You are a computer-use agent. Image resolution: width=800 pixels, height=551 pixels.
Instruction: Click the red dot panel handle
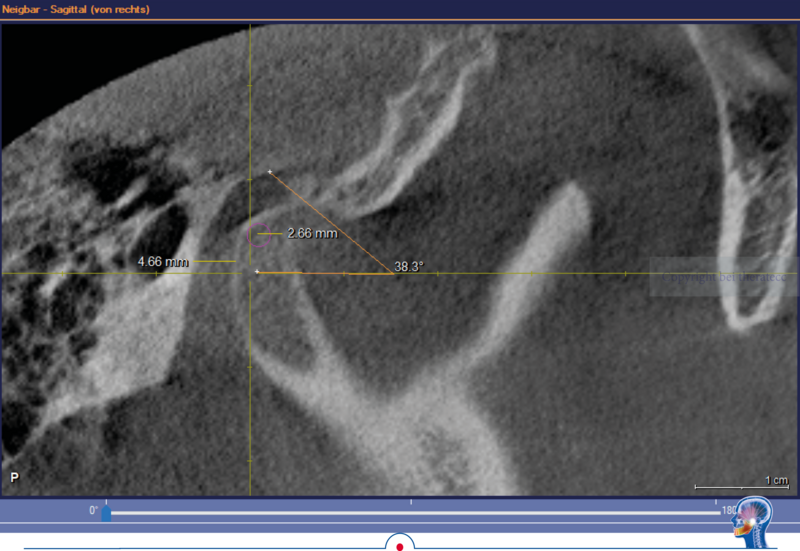point(399,546)
